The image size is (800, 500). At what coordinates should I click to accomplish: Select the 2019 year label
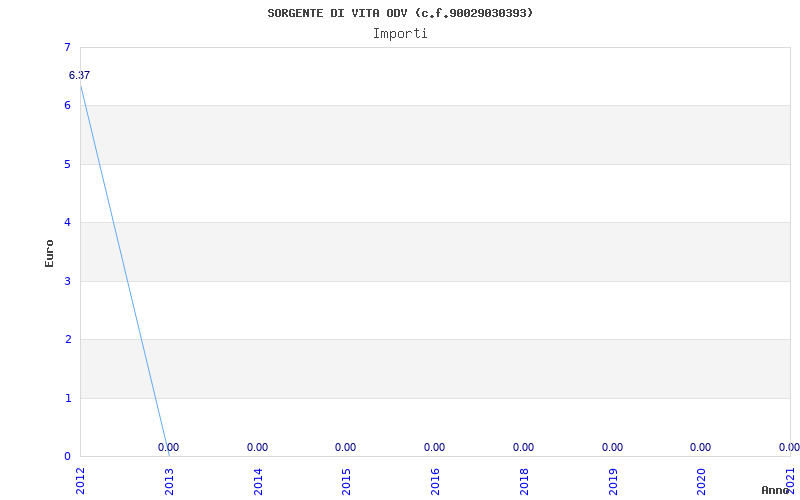[x=613, y=482]
